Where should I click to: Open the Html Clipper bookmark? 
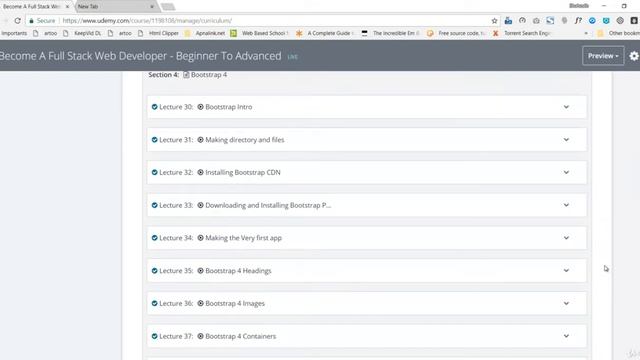click(x=159, y=33)
